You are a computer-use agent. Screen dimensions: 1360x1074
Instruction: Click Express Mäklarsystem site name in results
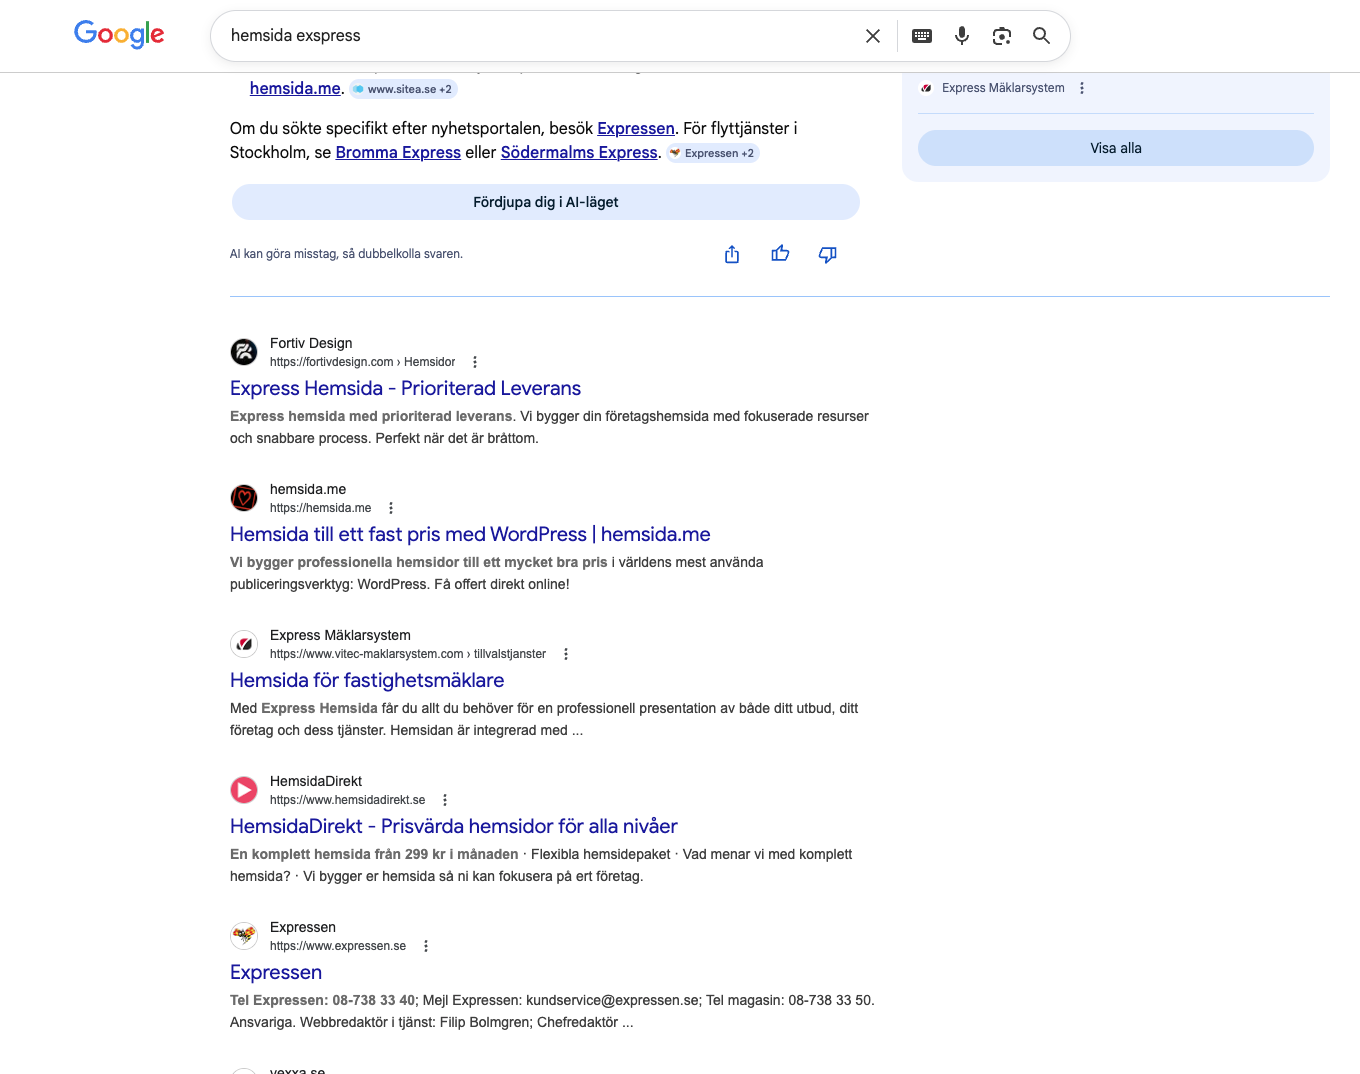[340, 635]
